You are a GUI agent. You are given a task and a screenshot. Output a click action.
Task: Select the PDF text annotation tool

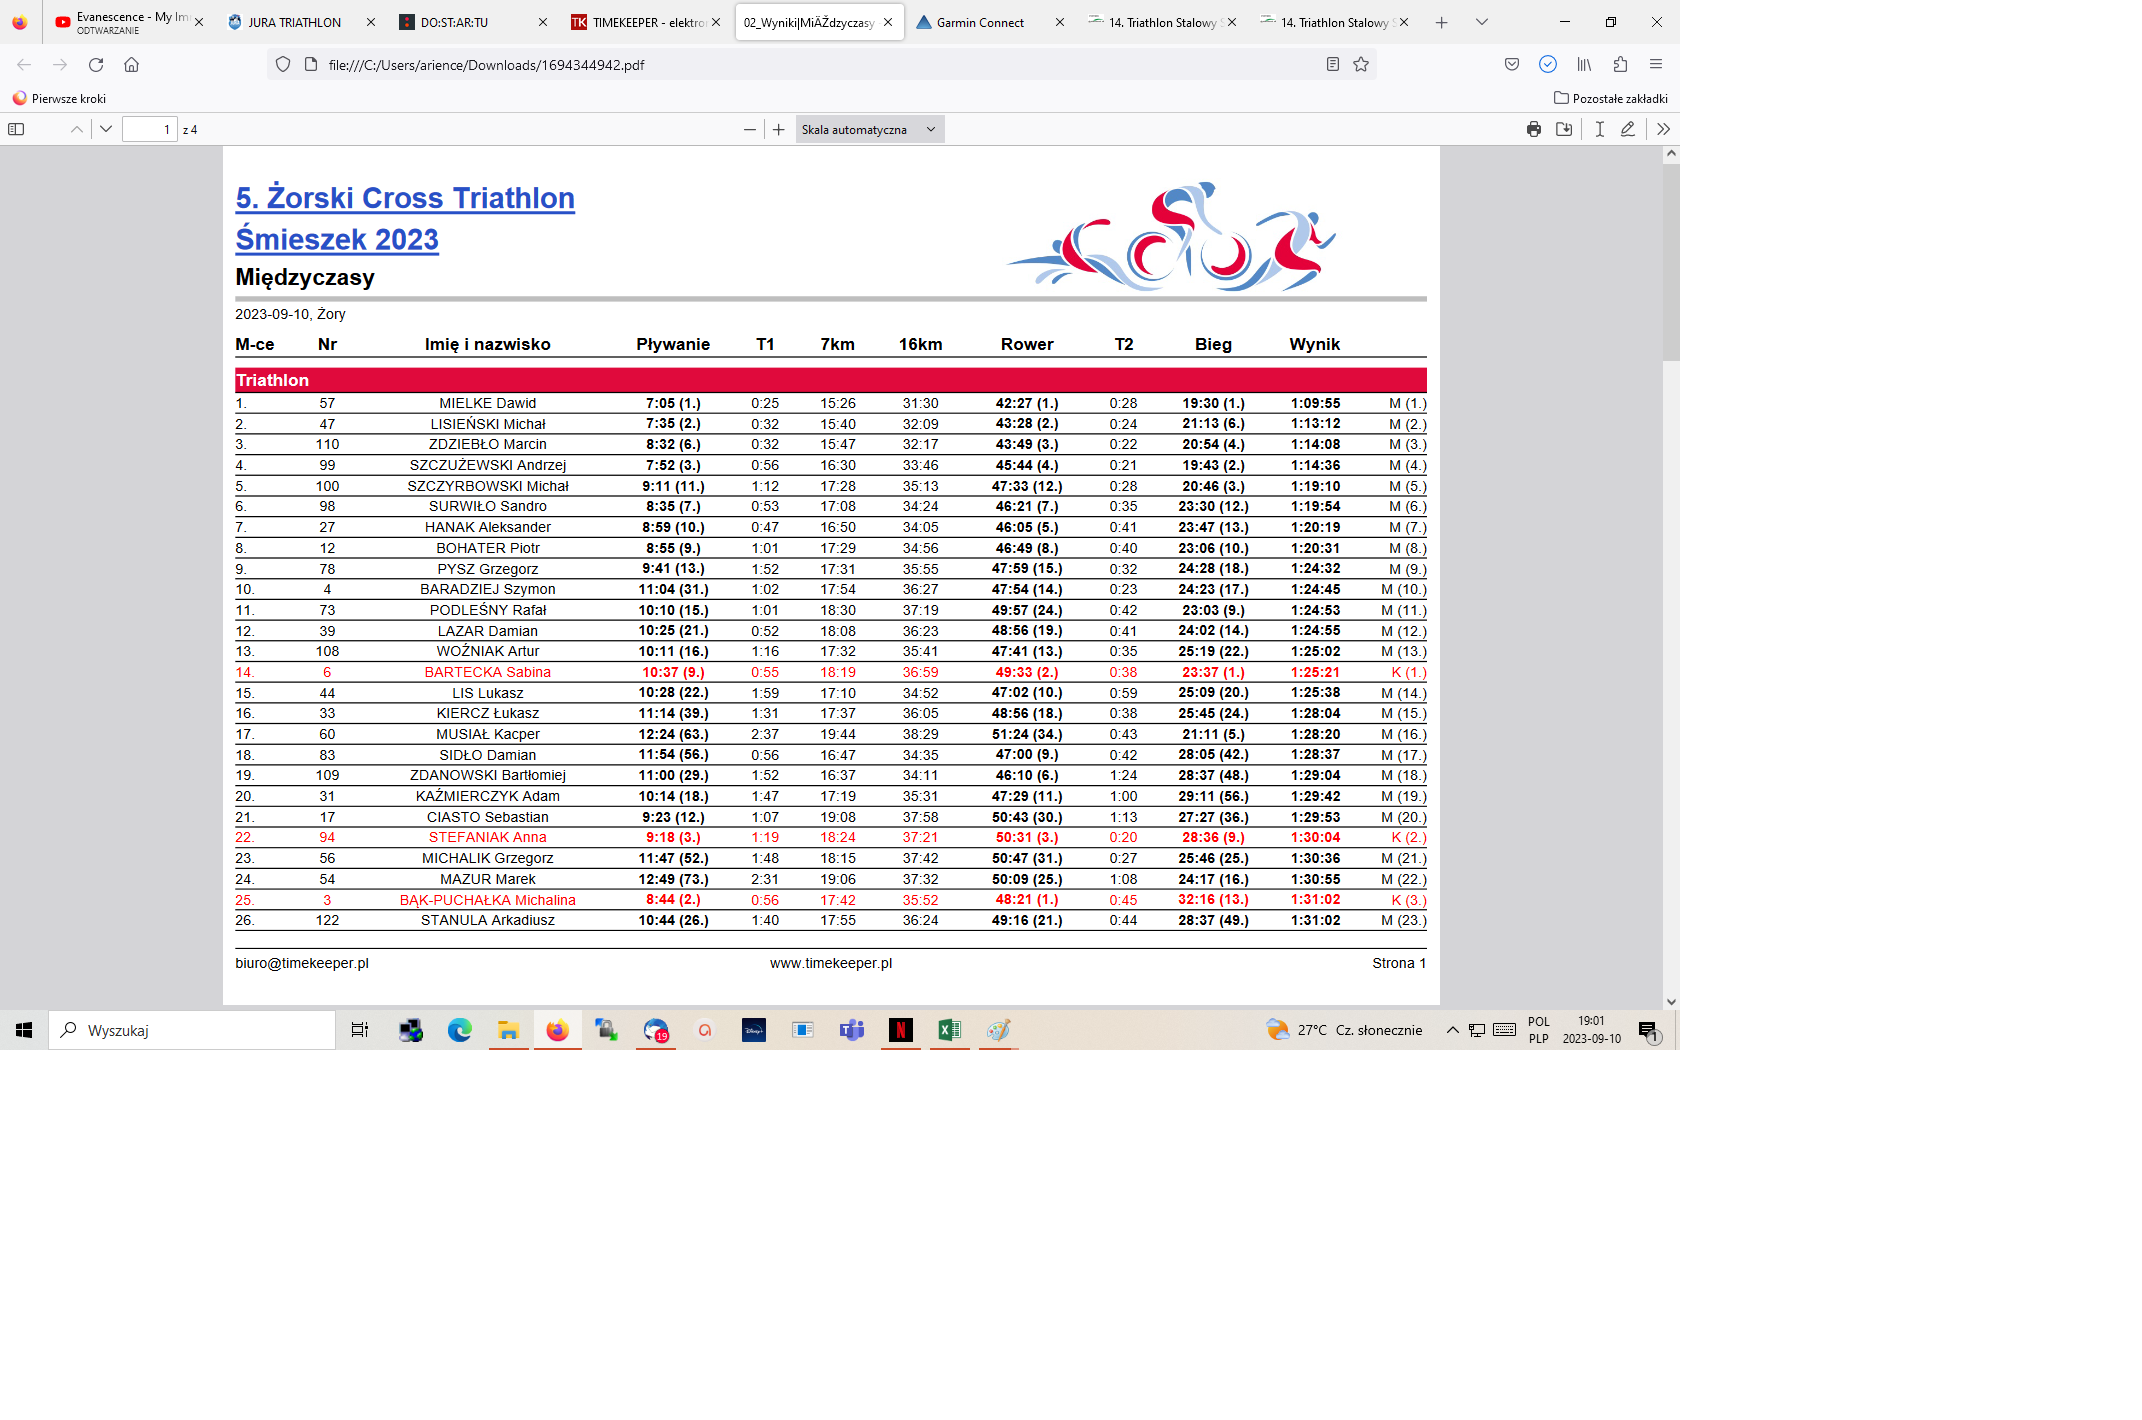point(1600,129)
